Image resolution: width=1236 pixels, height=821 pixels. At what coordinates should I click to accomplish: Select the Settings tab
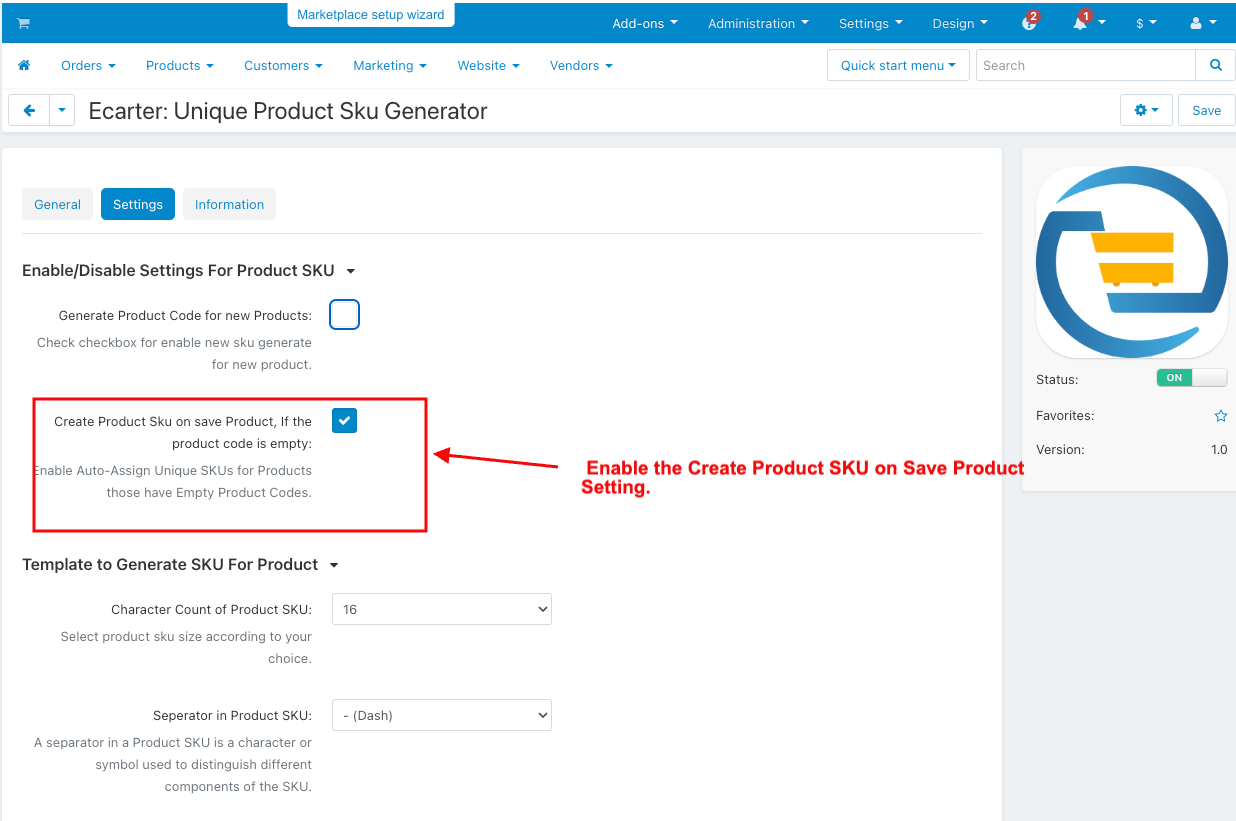click(x=138, y=204)
